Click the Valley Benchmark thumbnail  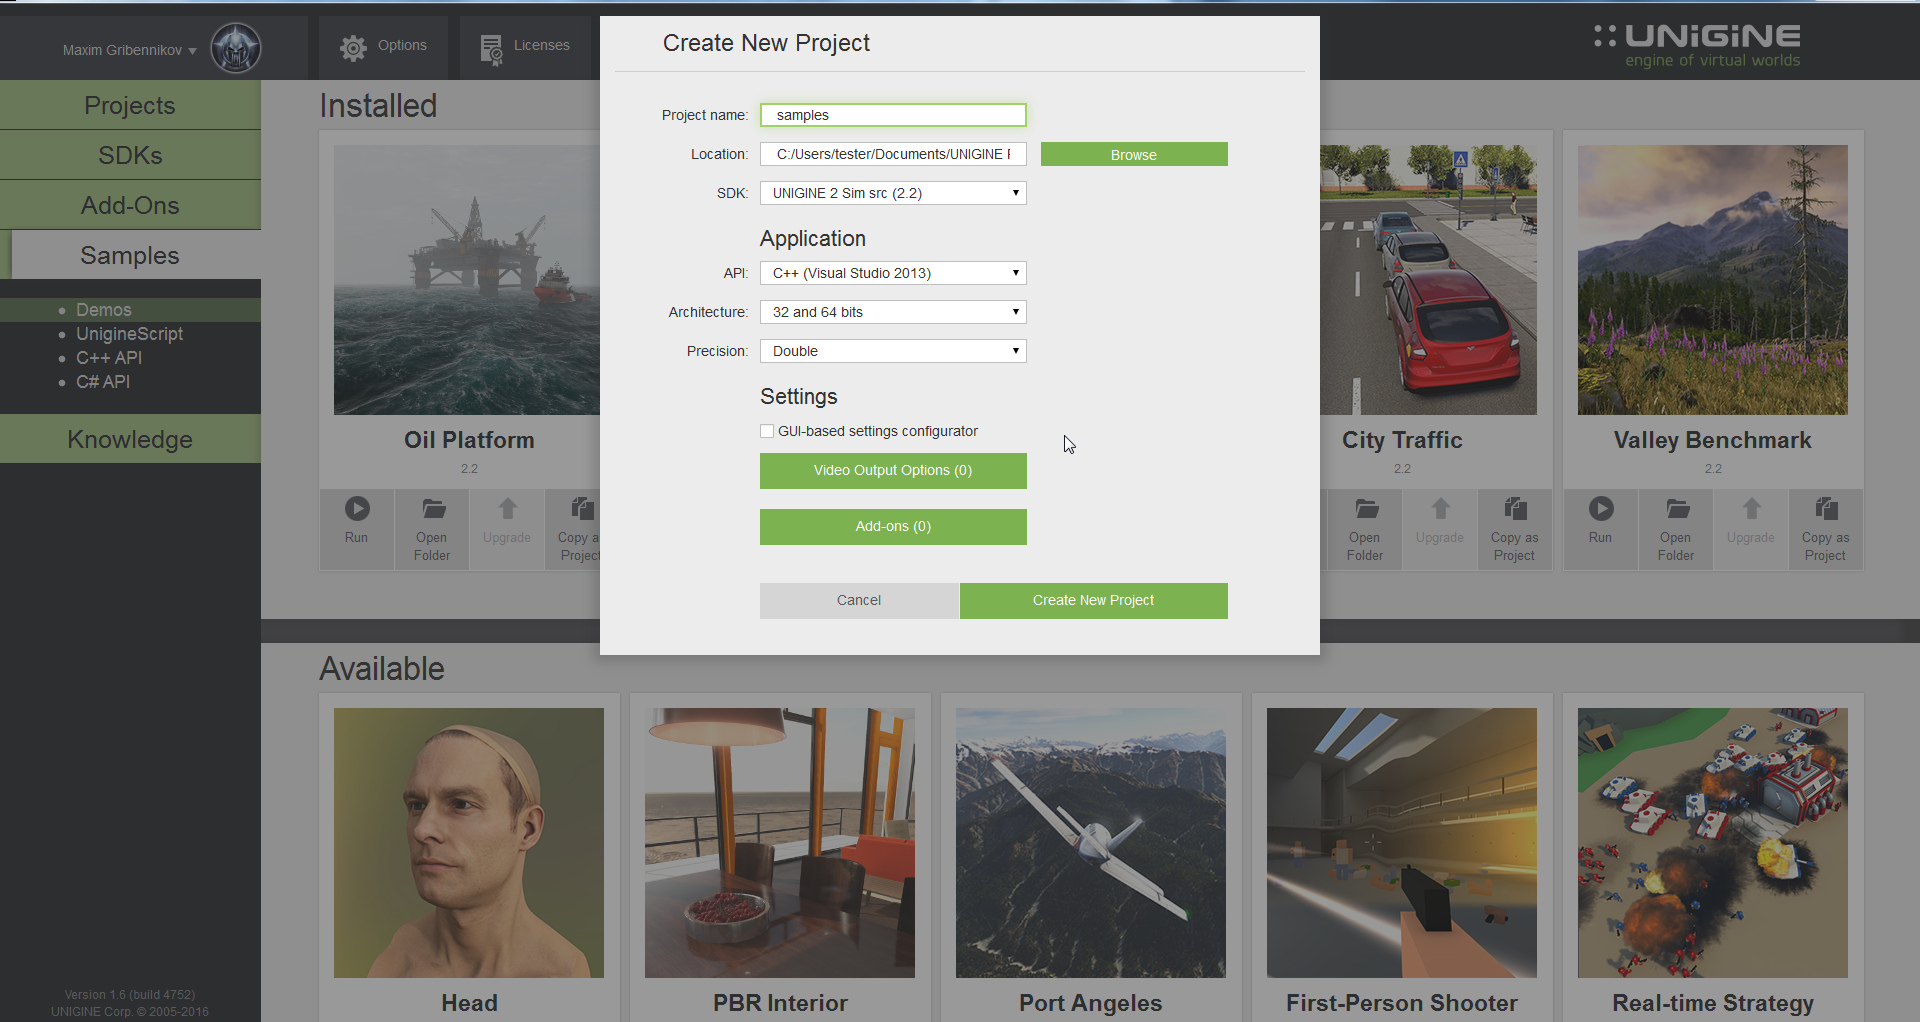[1713, 280]
